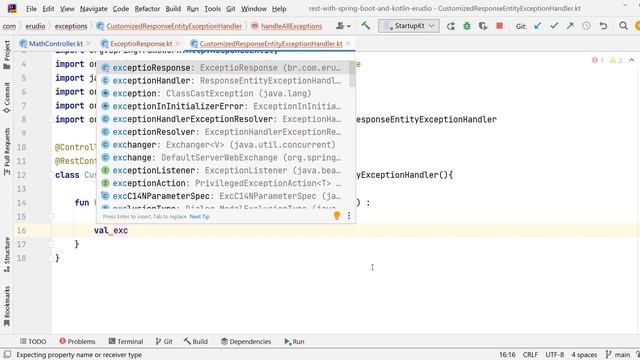Open the Tools menu
This screenshot has width=640, height=360.
213,9
